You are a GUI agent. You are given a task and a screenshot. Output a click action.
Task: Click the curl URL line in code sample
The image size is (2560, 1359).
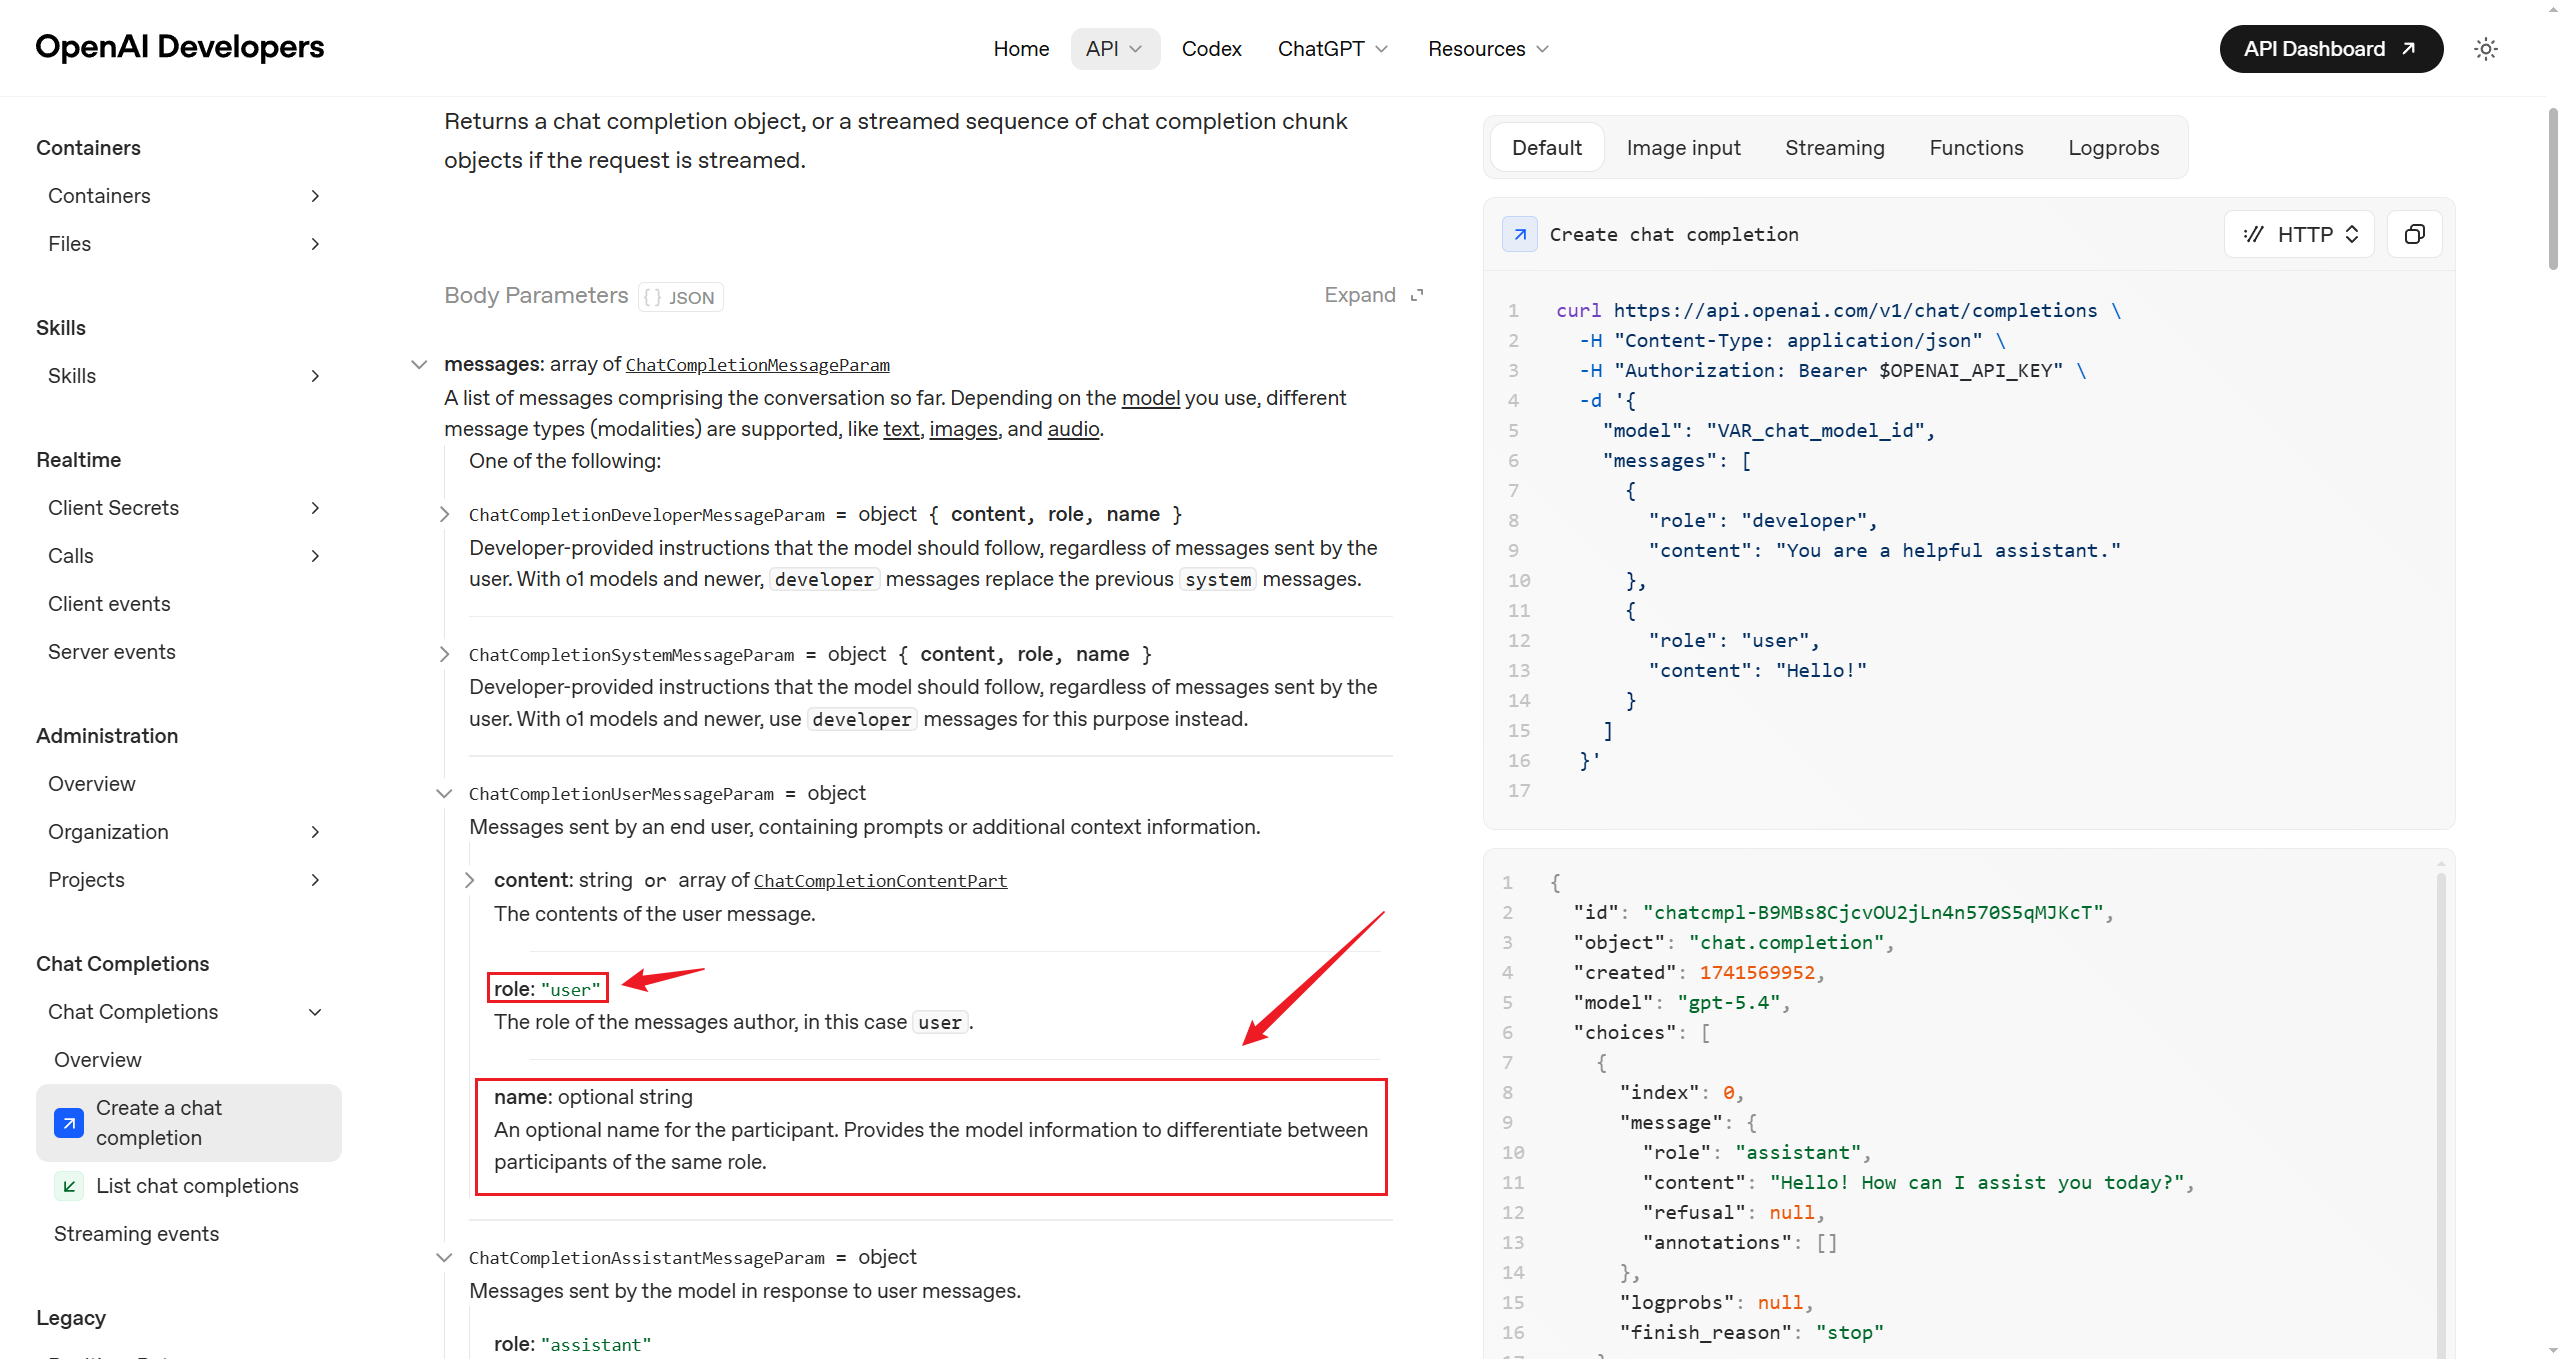(1838, 310)
